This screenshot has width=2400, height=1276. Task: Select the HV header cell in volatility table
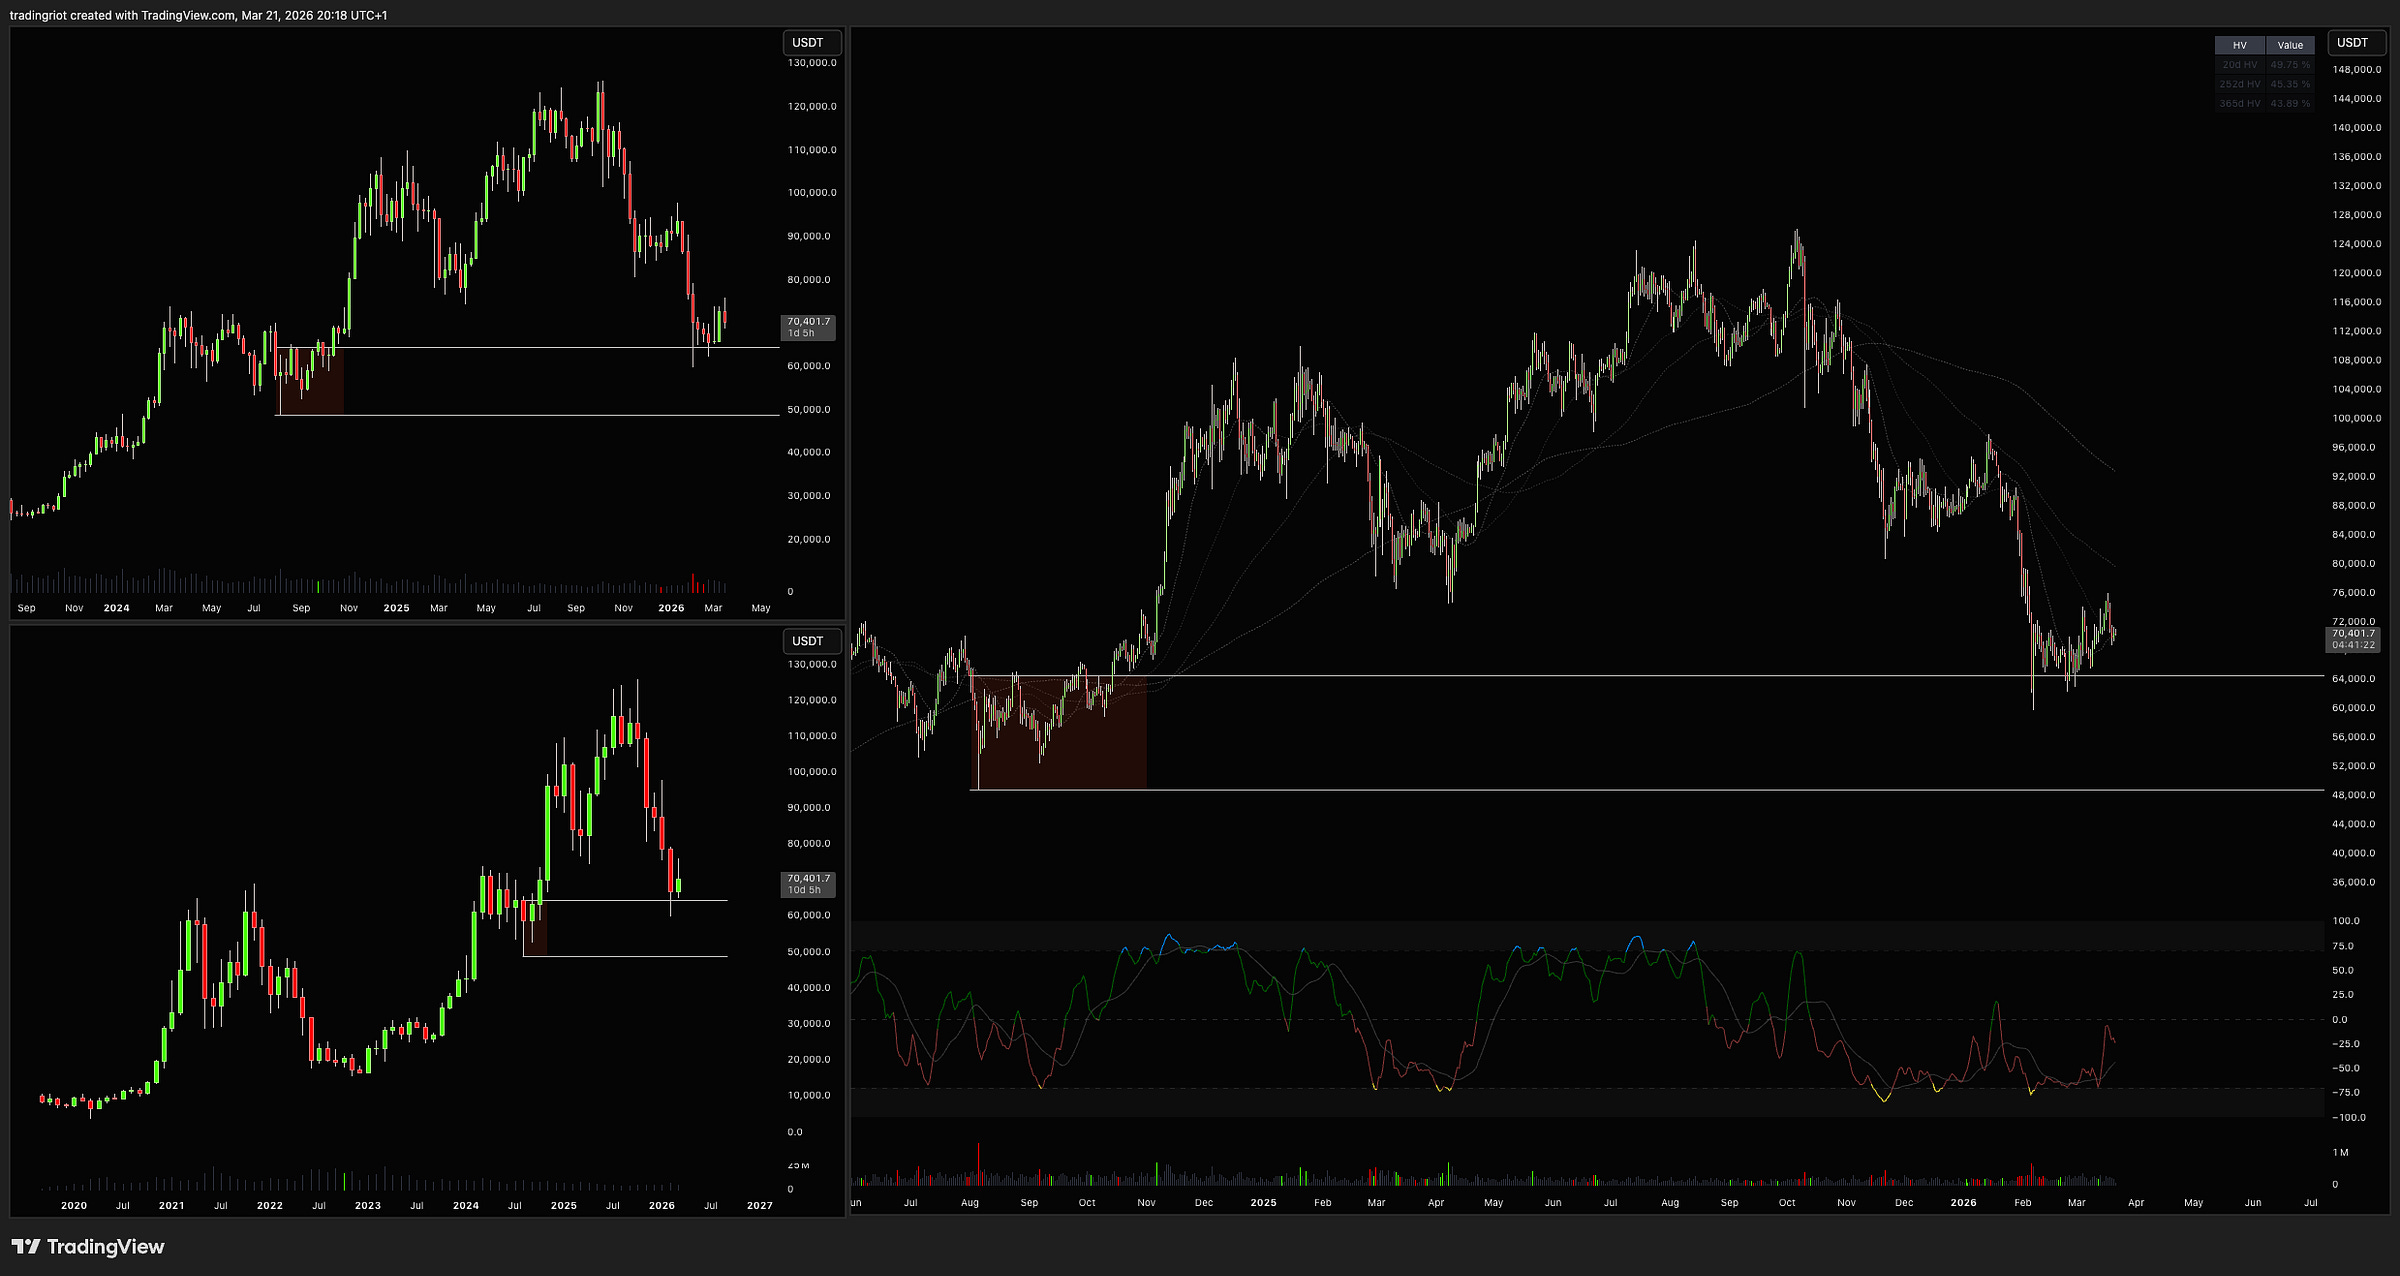2239,45
